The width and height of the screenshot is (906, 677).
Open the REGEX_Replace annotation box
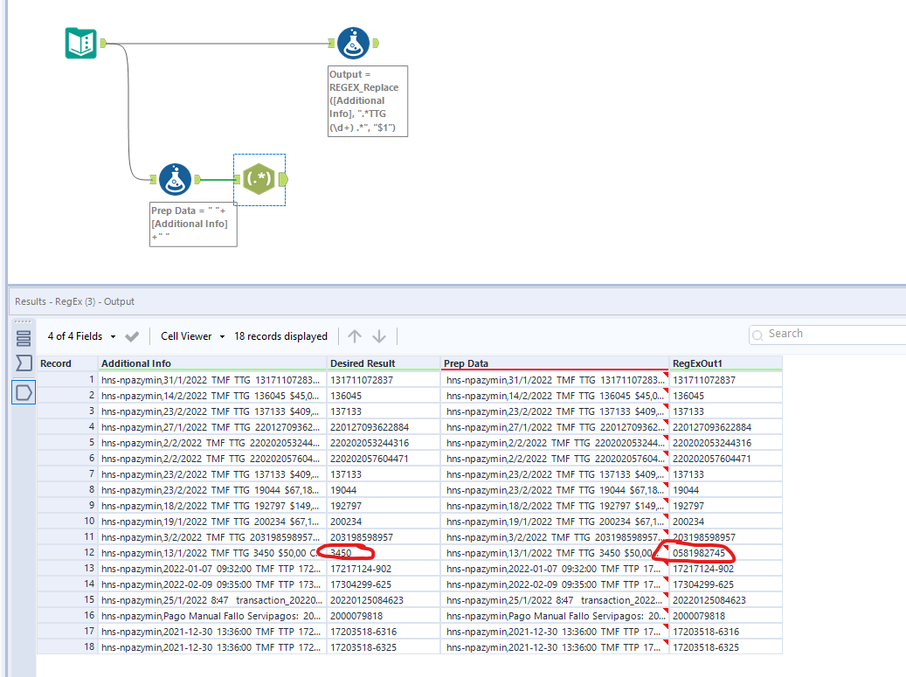[367, 101]
